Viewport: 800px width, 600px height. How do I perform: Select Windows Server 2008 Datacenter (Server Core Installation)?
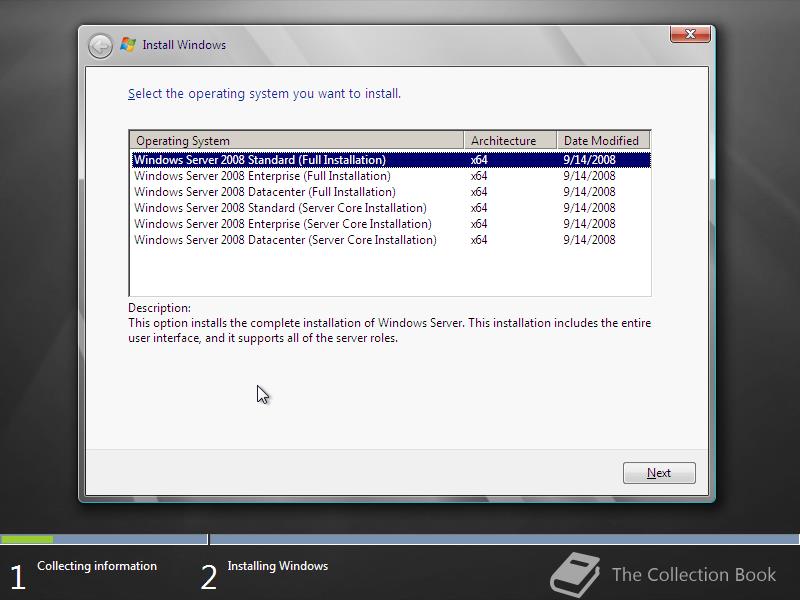point(391,240)
